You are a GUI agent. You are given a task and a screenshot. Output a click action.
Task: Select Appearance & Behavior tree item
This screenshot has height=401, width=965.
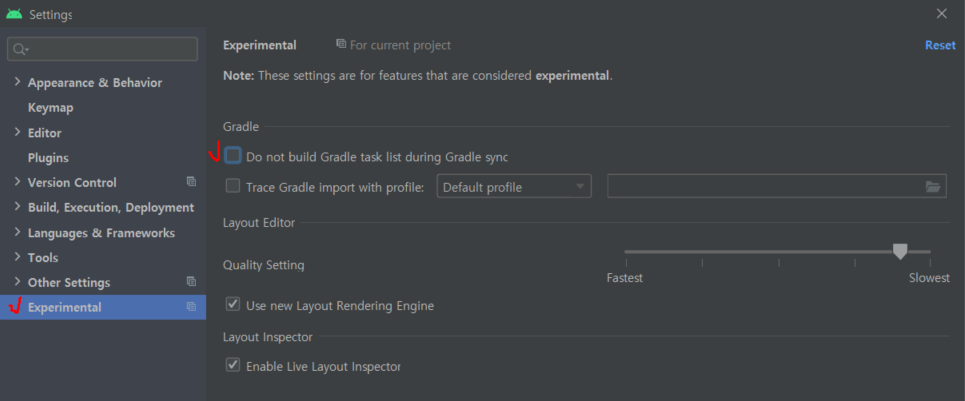(x=95, y=82)
